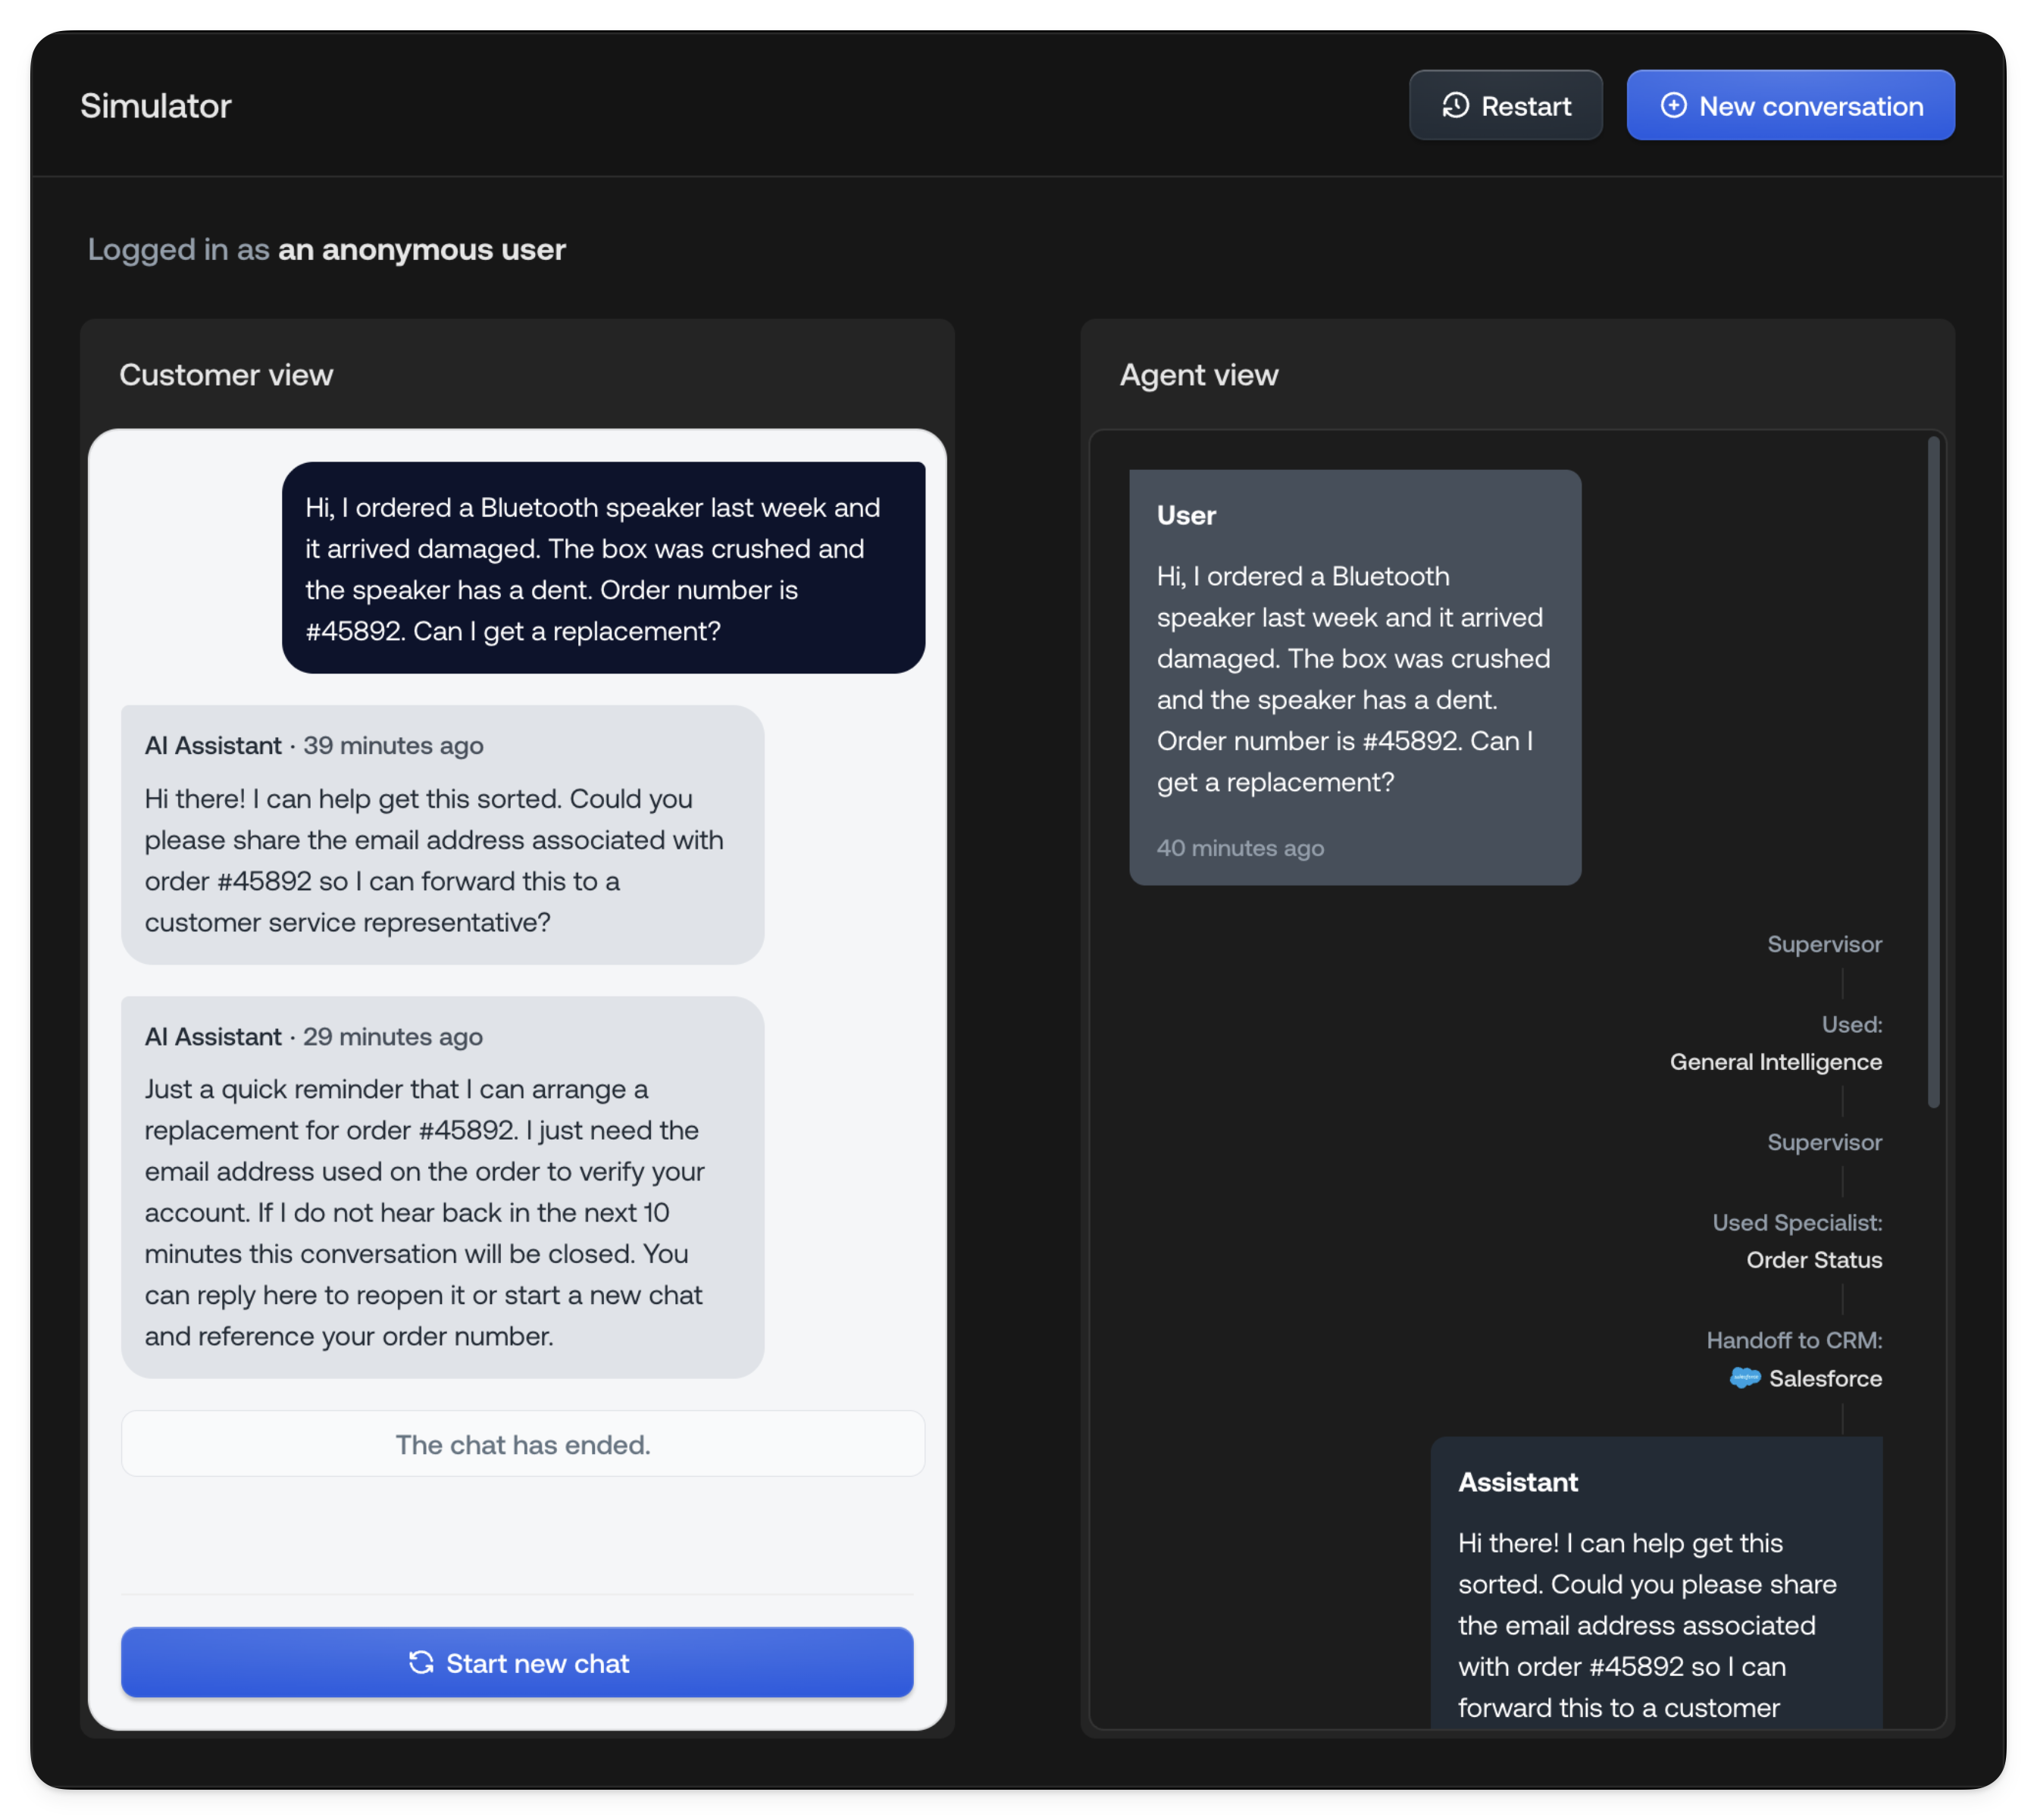This screenshot has height=1820, width=2037.
Task: Click the AI Assistant message from 39 minutes ago
Action: [442, 835]
